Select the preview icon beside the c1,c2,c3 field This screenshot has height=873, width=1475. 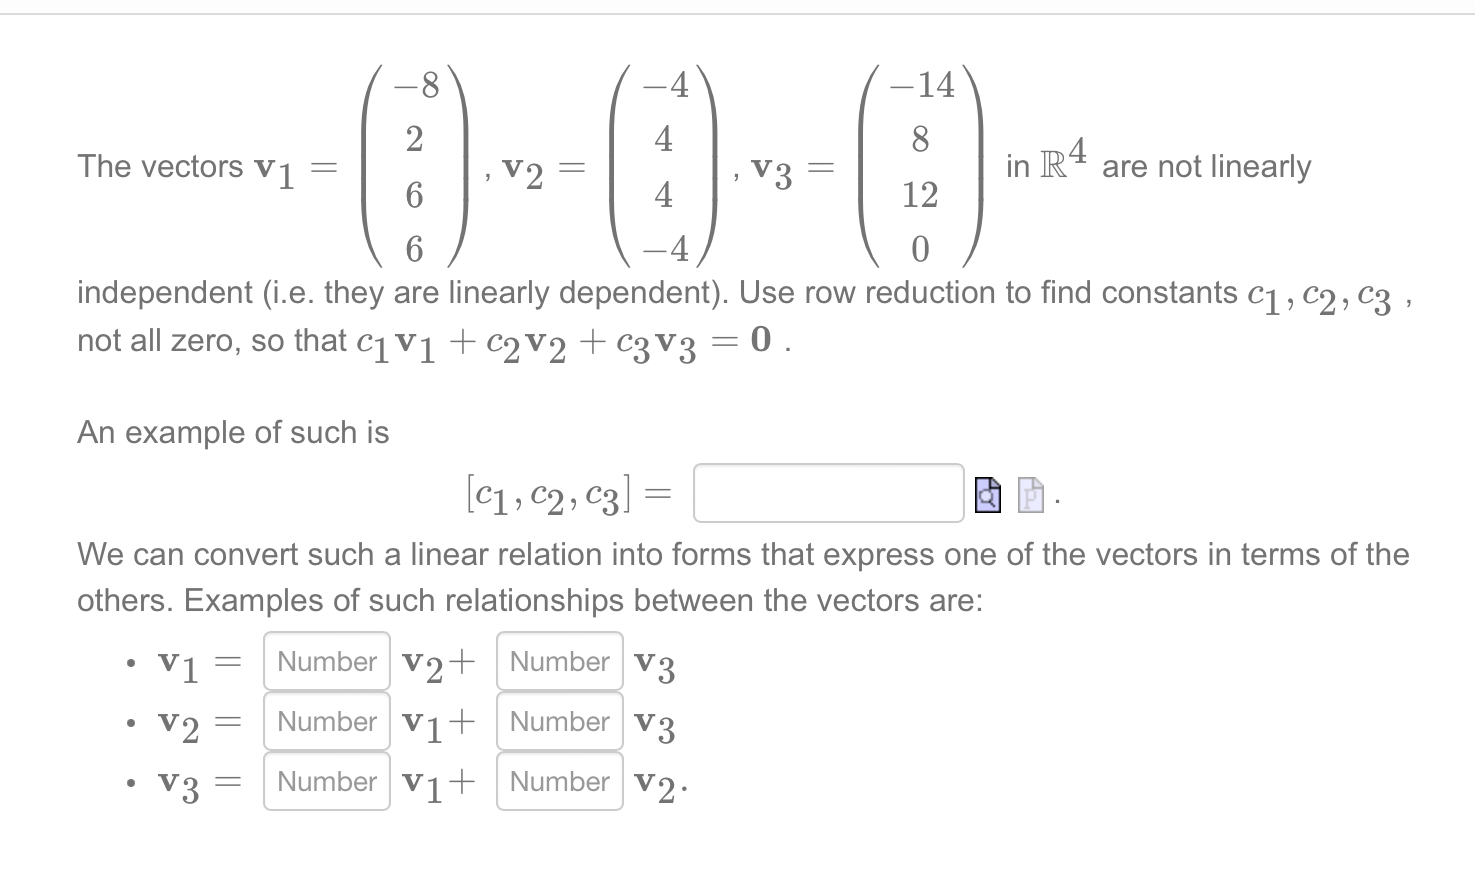click(987, 494)
